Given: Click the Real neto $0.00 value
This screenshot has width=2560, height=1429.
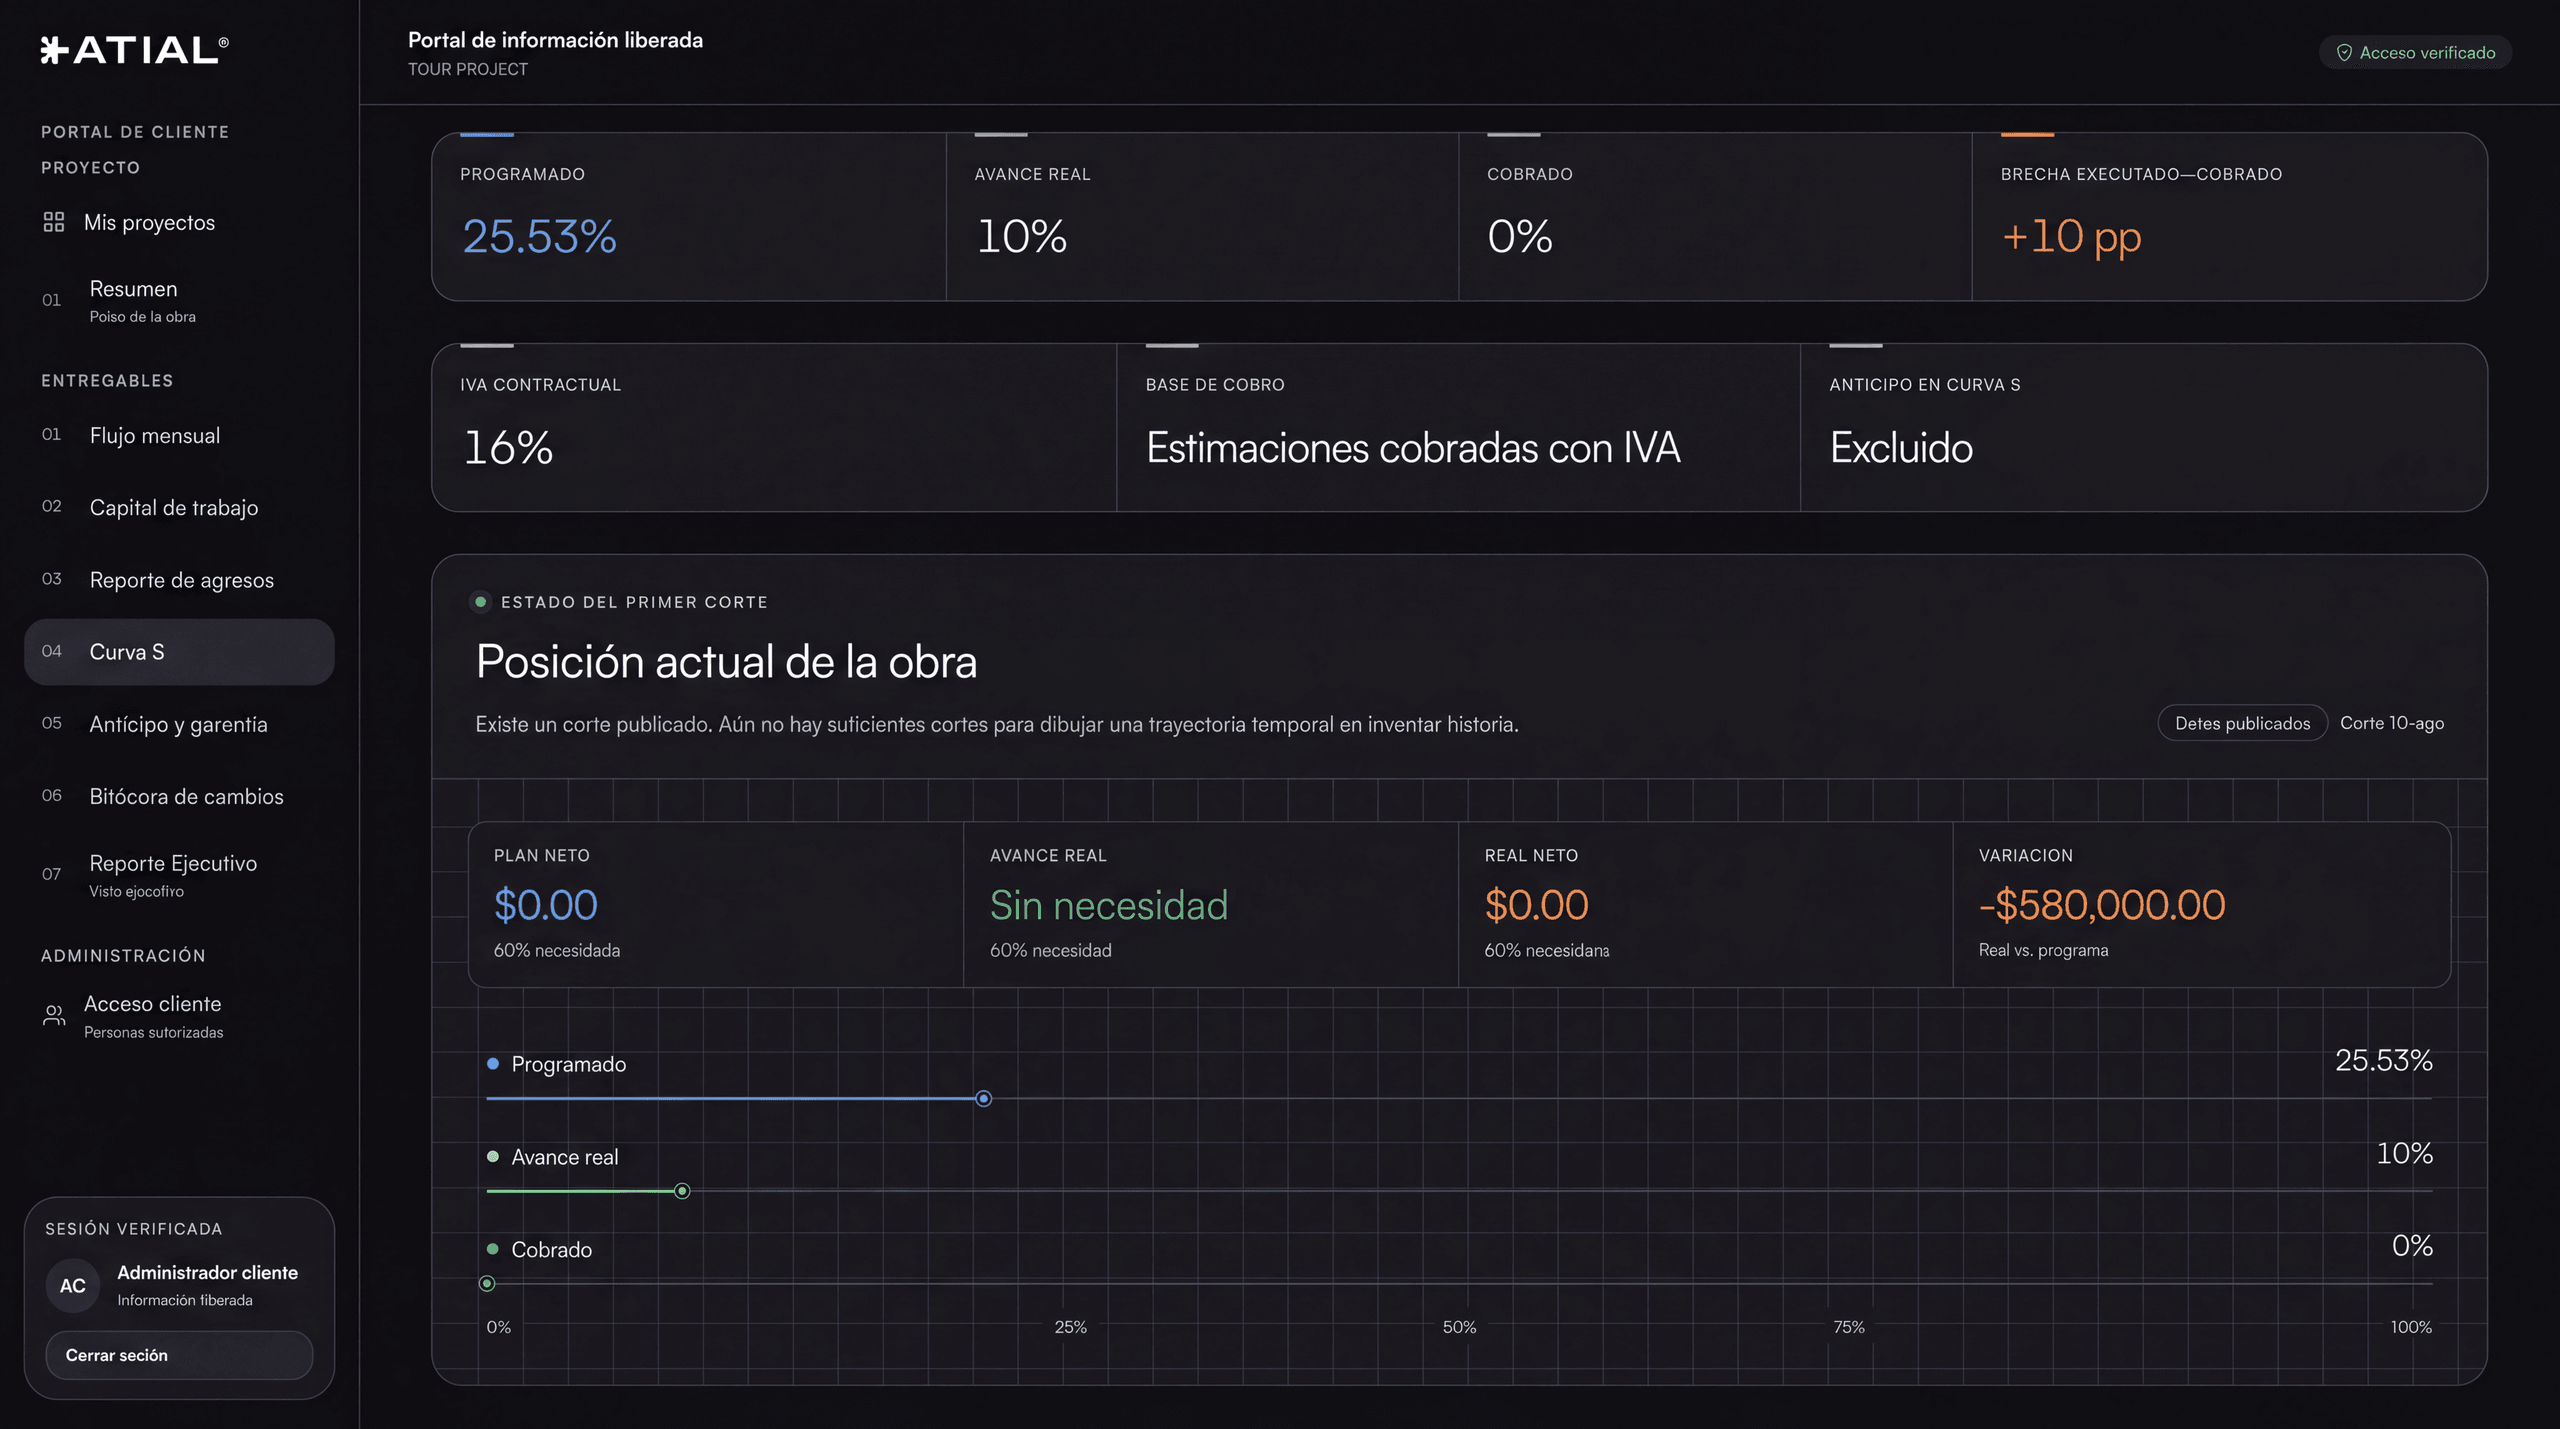Looking at the screenshot, I should pyautogui.click(x=1536, y=905).
